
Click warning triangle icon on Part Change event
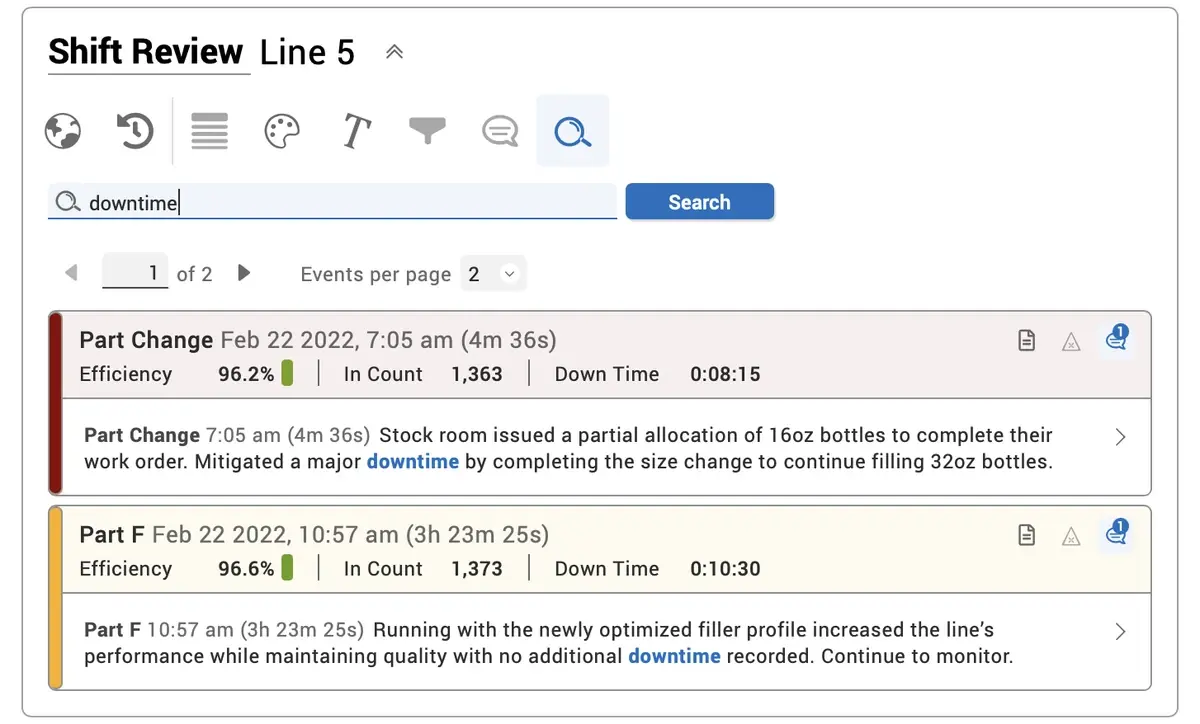point(1071,342)
